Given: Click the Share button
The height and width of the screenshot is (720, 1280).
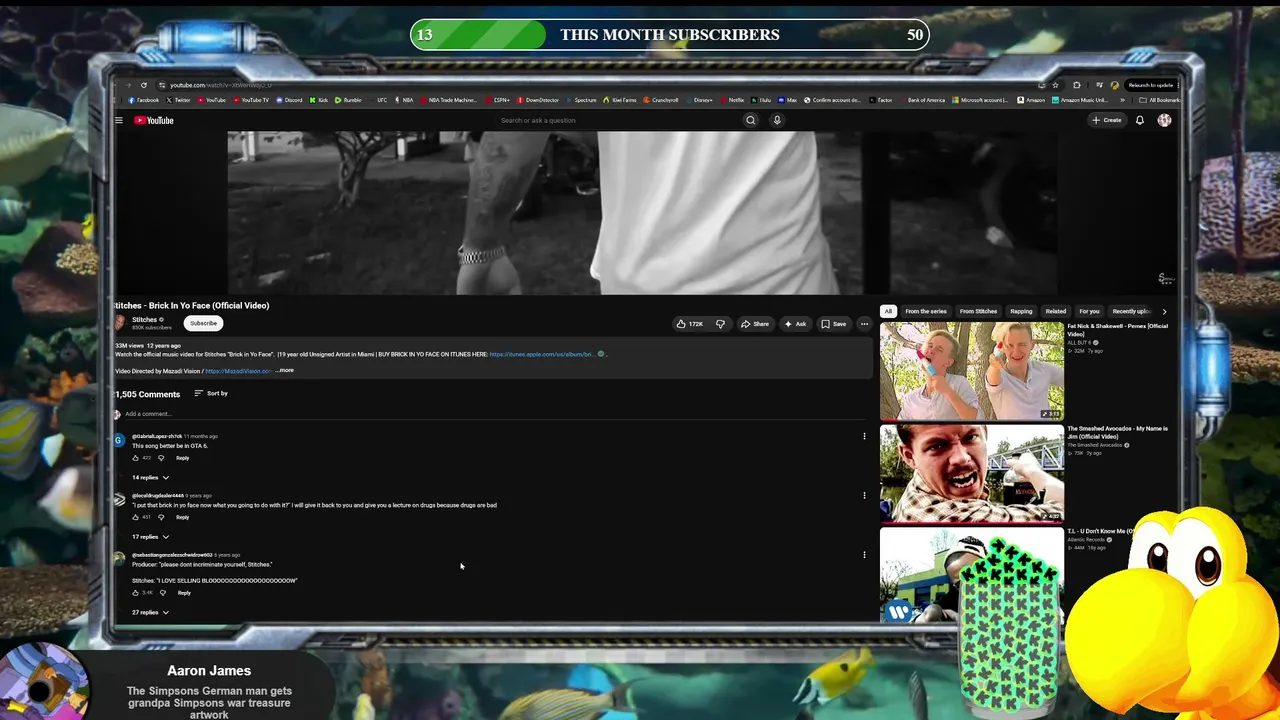Looking at the screenshot, I should pyautogui.click(x=755, y=324).
